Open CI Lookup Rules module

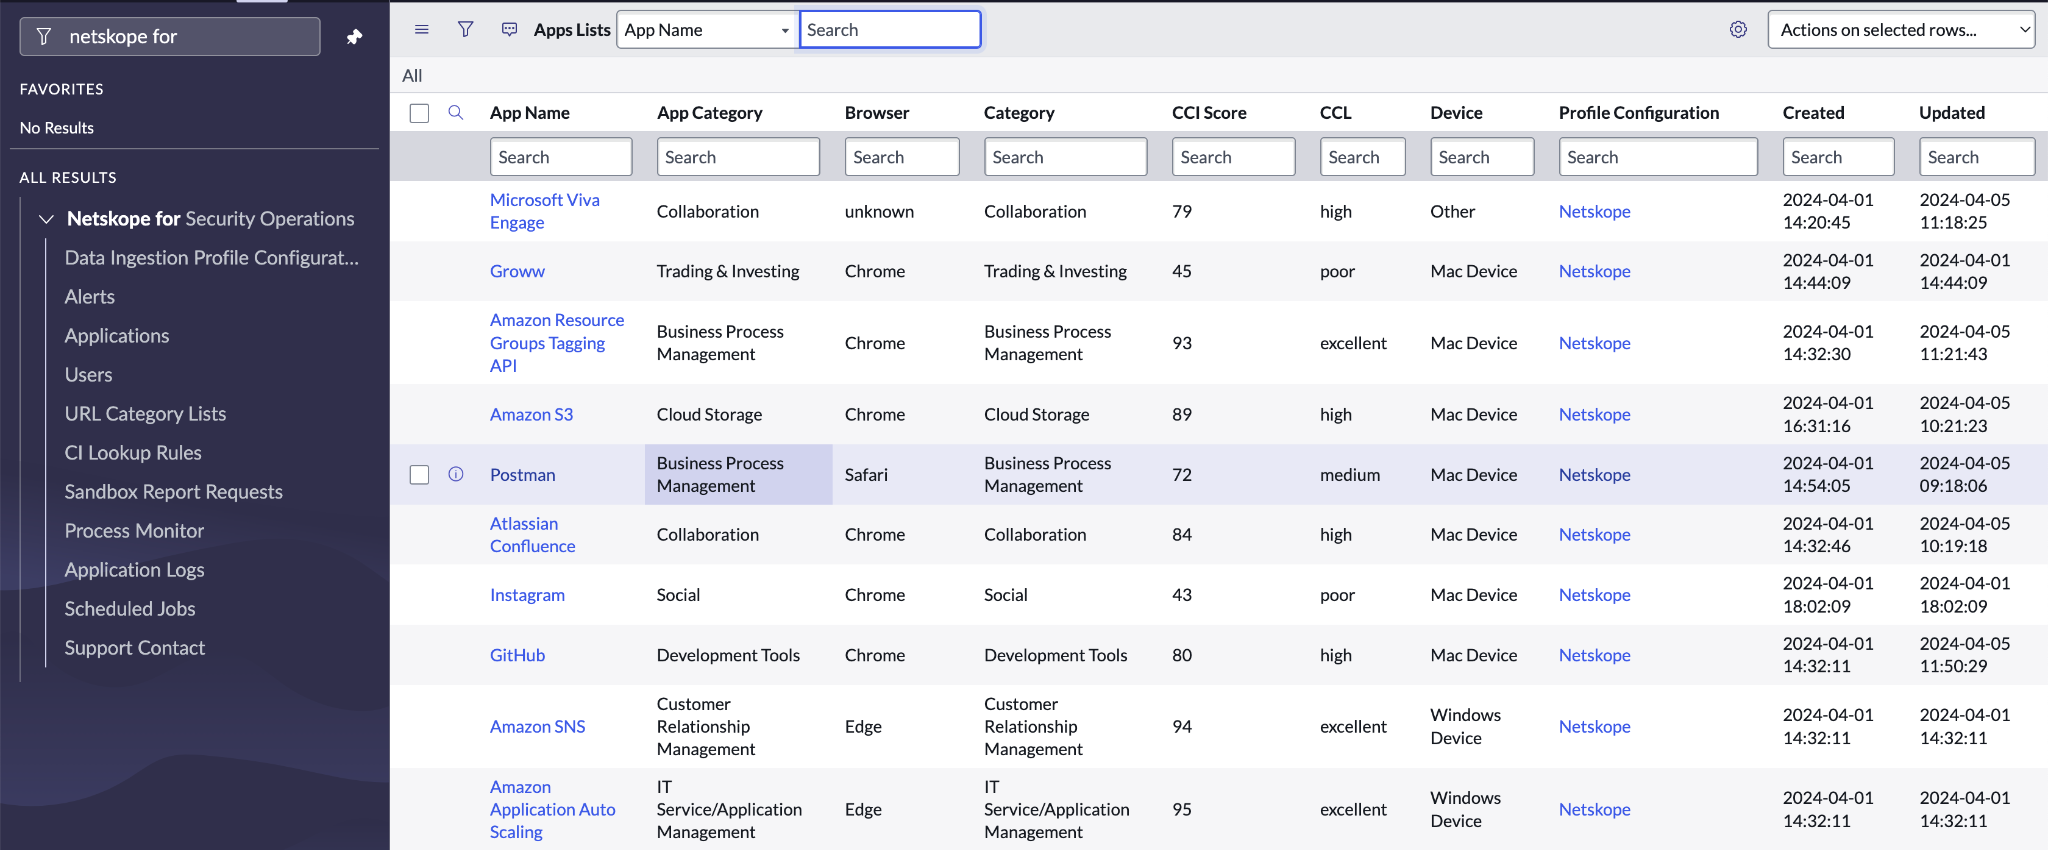[x=133, y=453]
